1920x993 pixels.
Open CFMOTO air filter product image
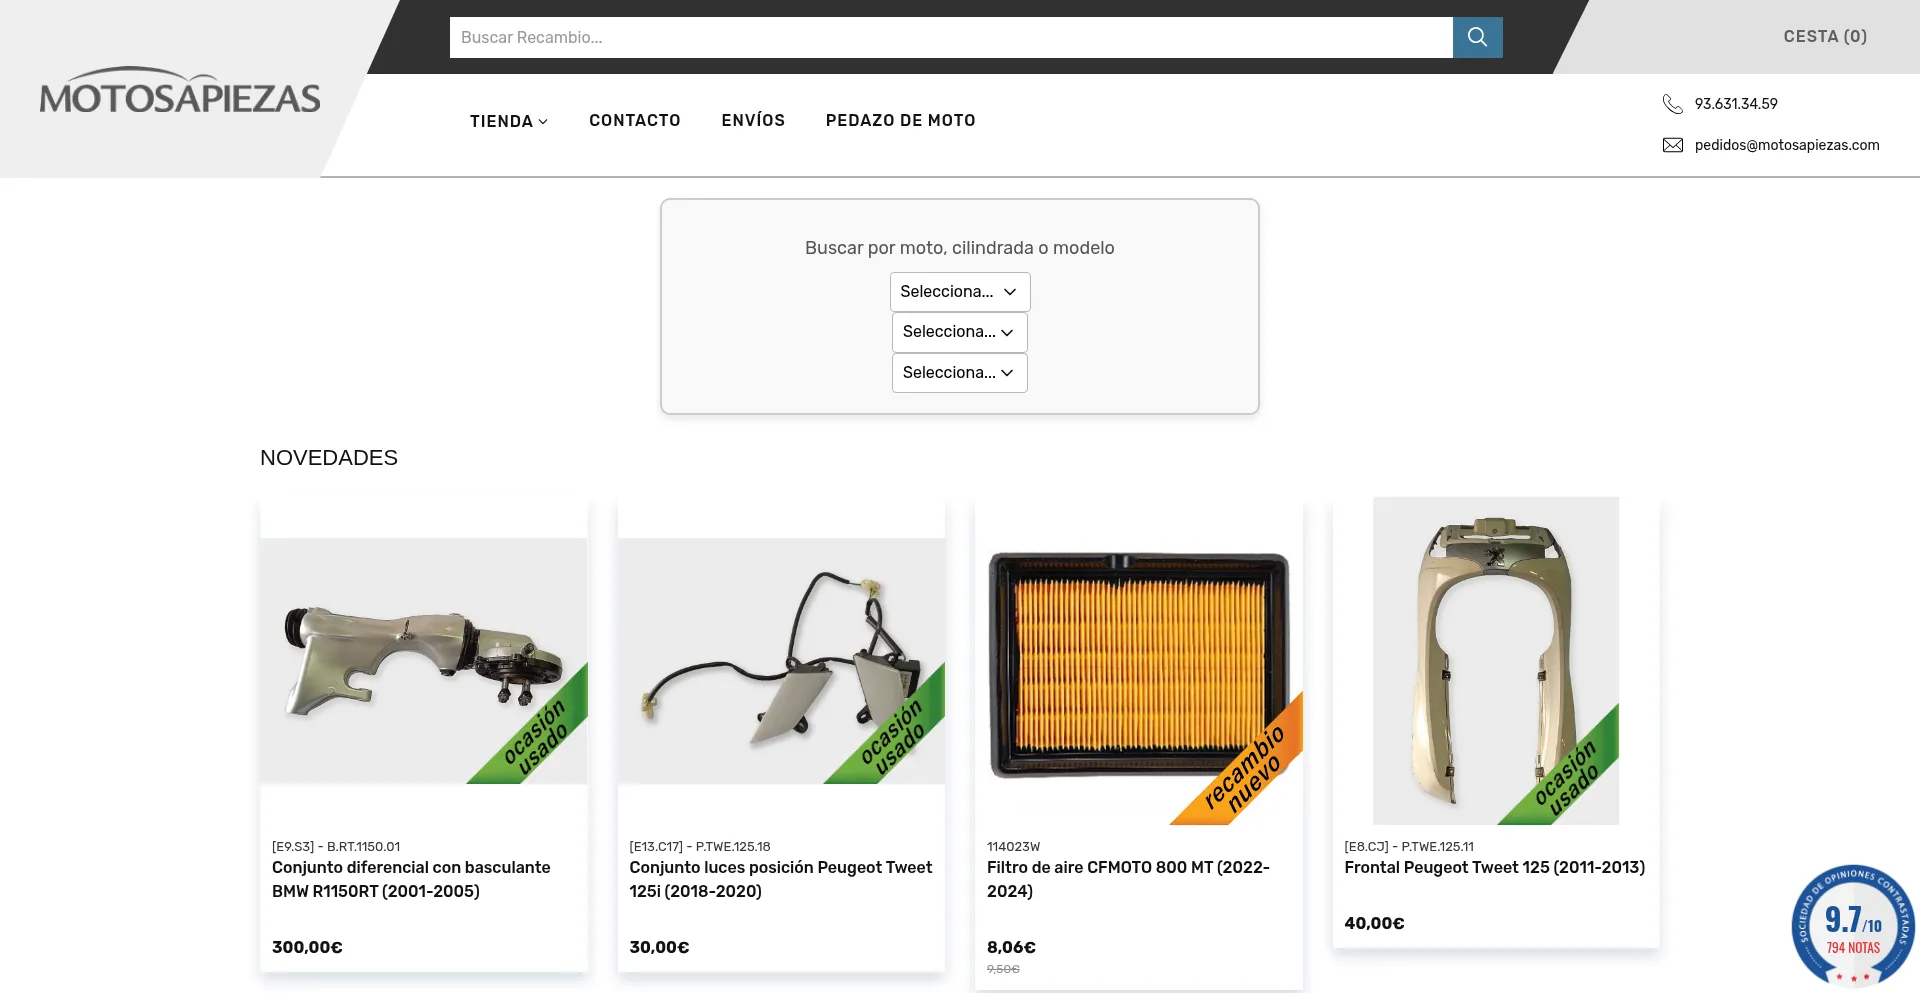pos(1139,661)
